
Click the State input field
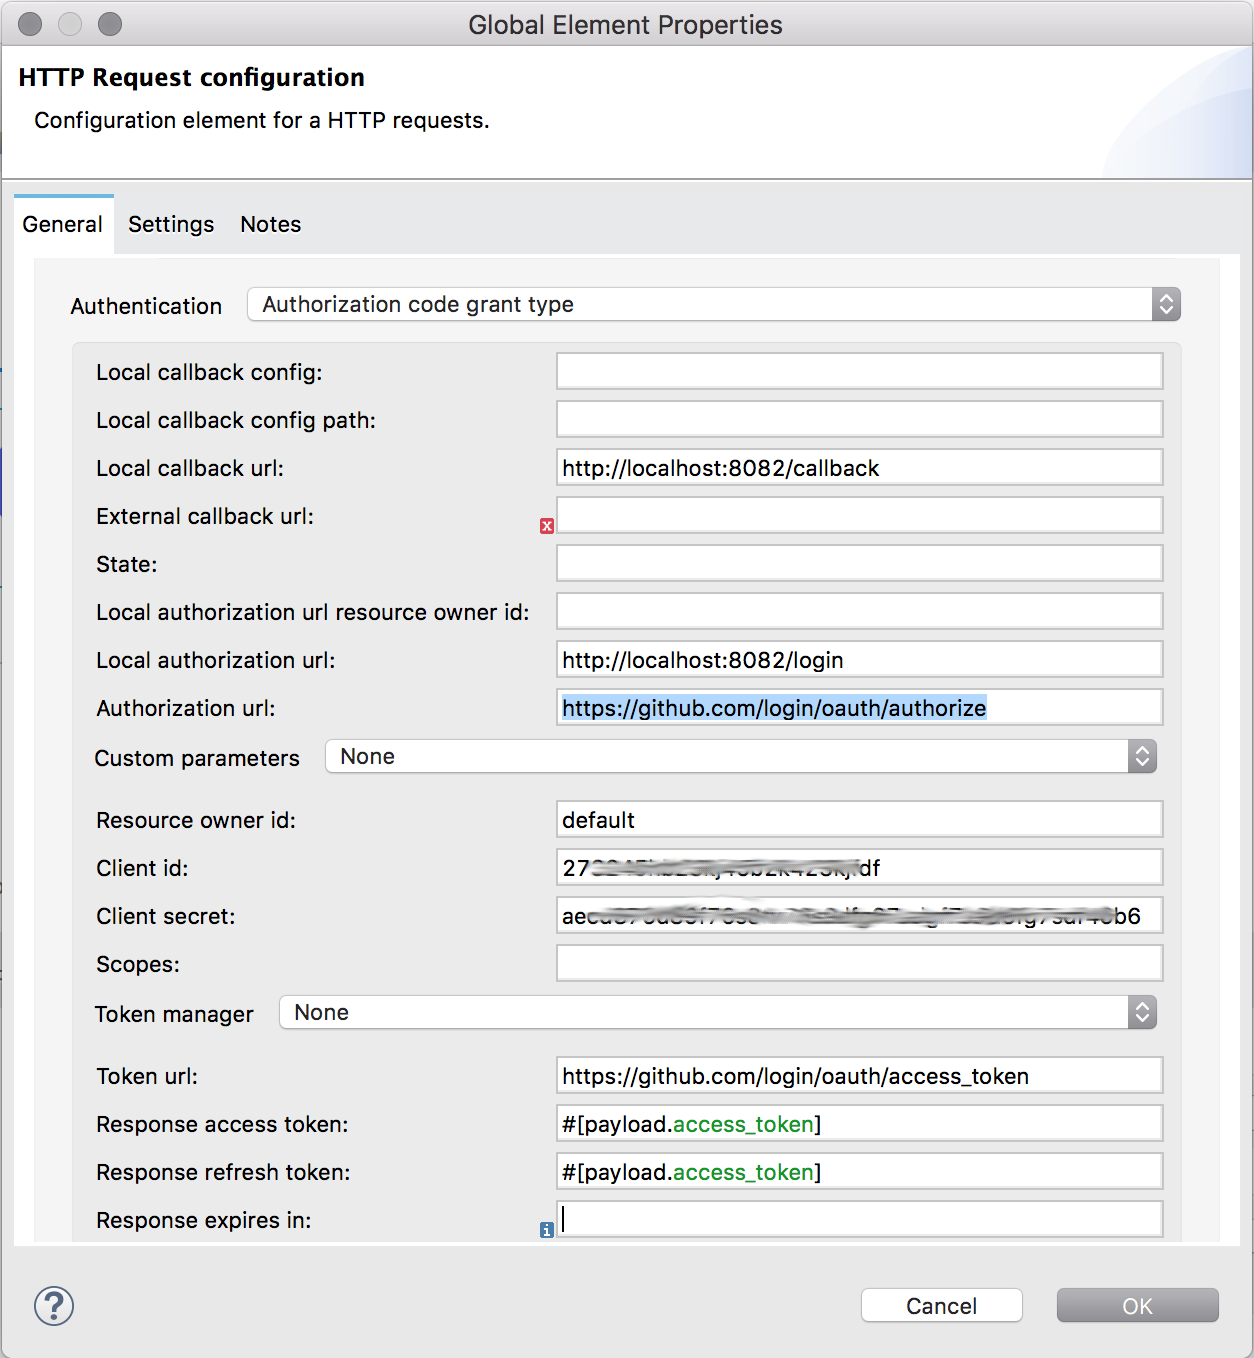coord(860,563)
